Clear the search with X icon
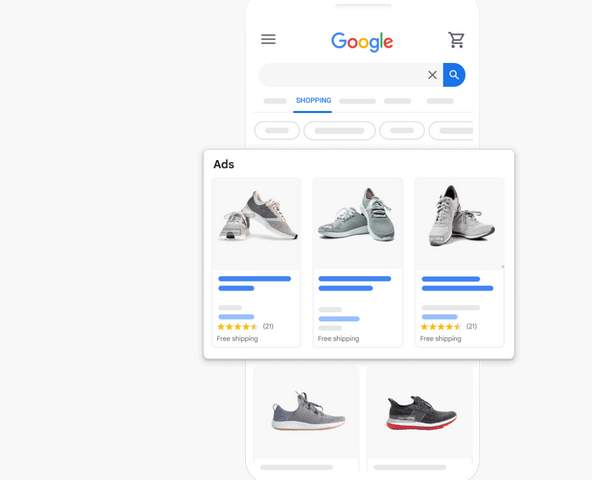592x480 pixels. [x=432, y=75]
